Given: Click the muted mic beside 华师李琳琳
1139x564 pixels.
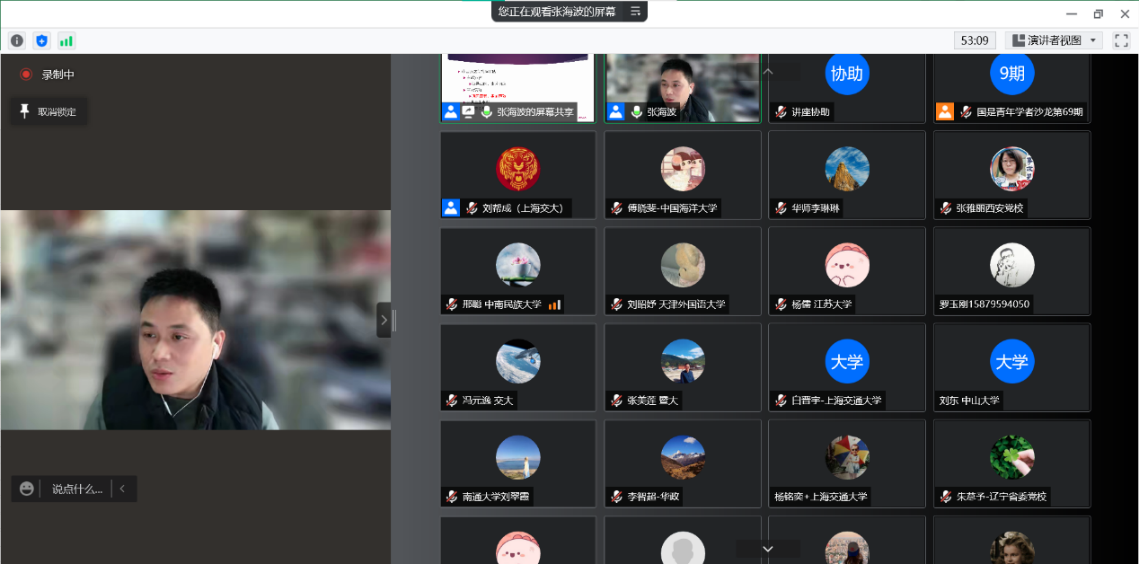Looking at the screenshot, I should tap(781, 208).
